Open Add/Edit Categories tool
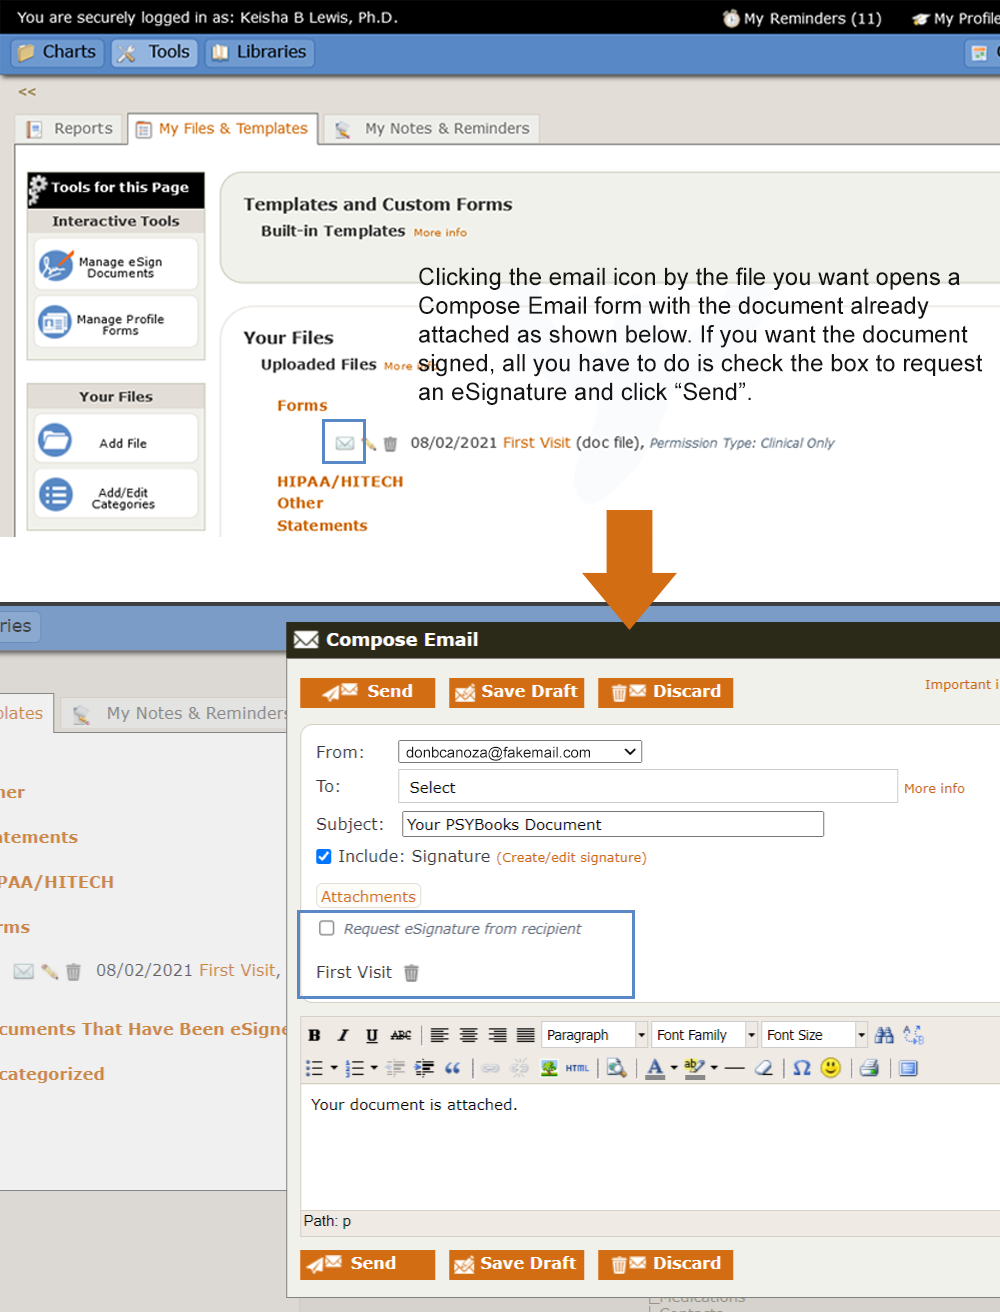This screenshot has width=1000, height=1312. pyautogui.click(x=116, y=495)
